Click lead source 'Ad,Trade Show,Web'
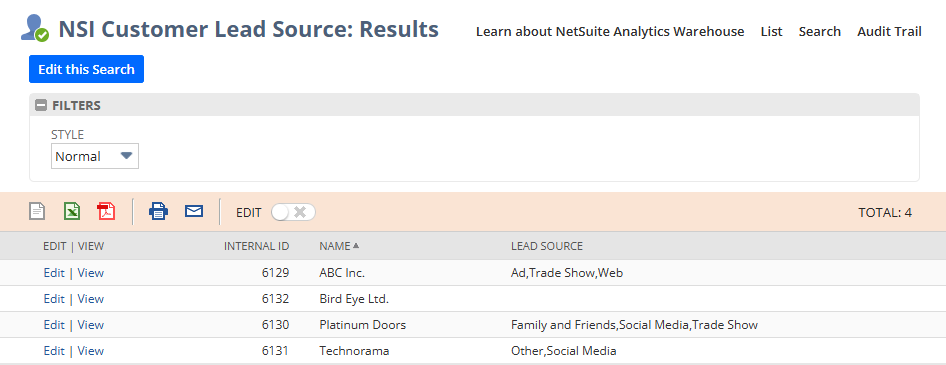Viewport: 946px width, 365px height. [567, 273]
